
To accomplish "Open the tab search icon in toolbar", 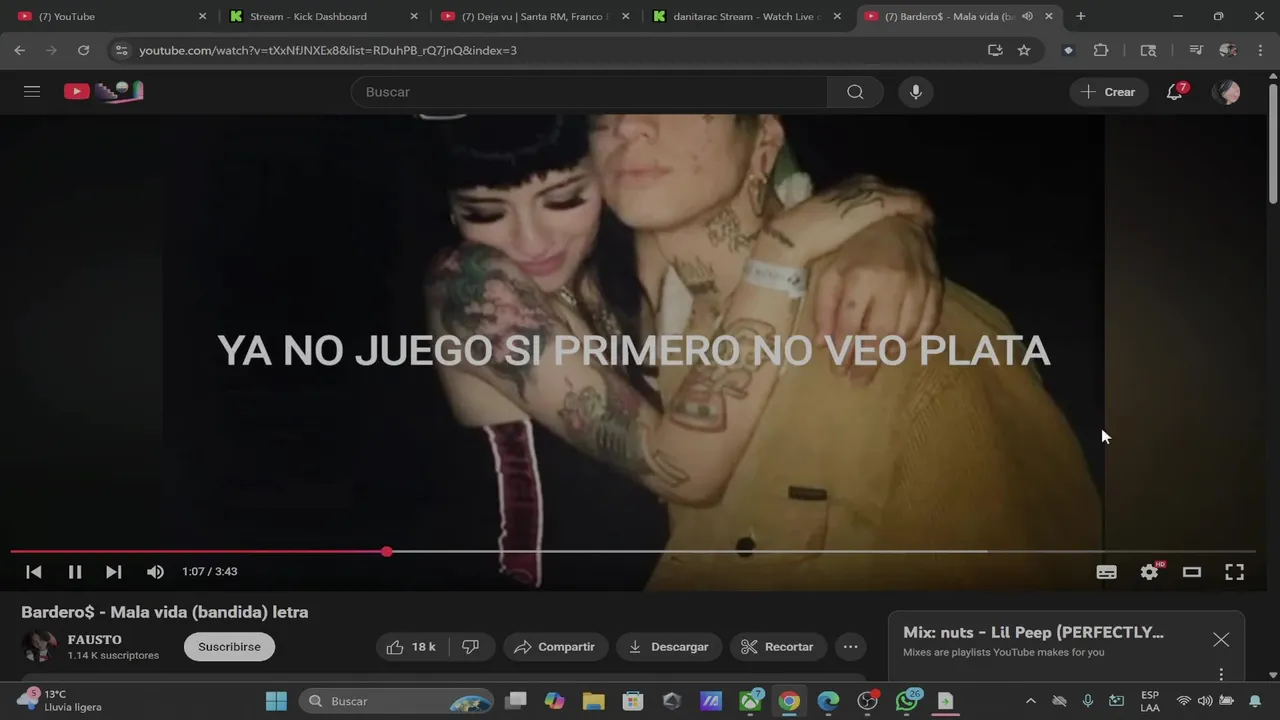I will tap(1148, 50).
